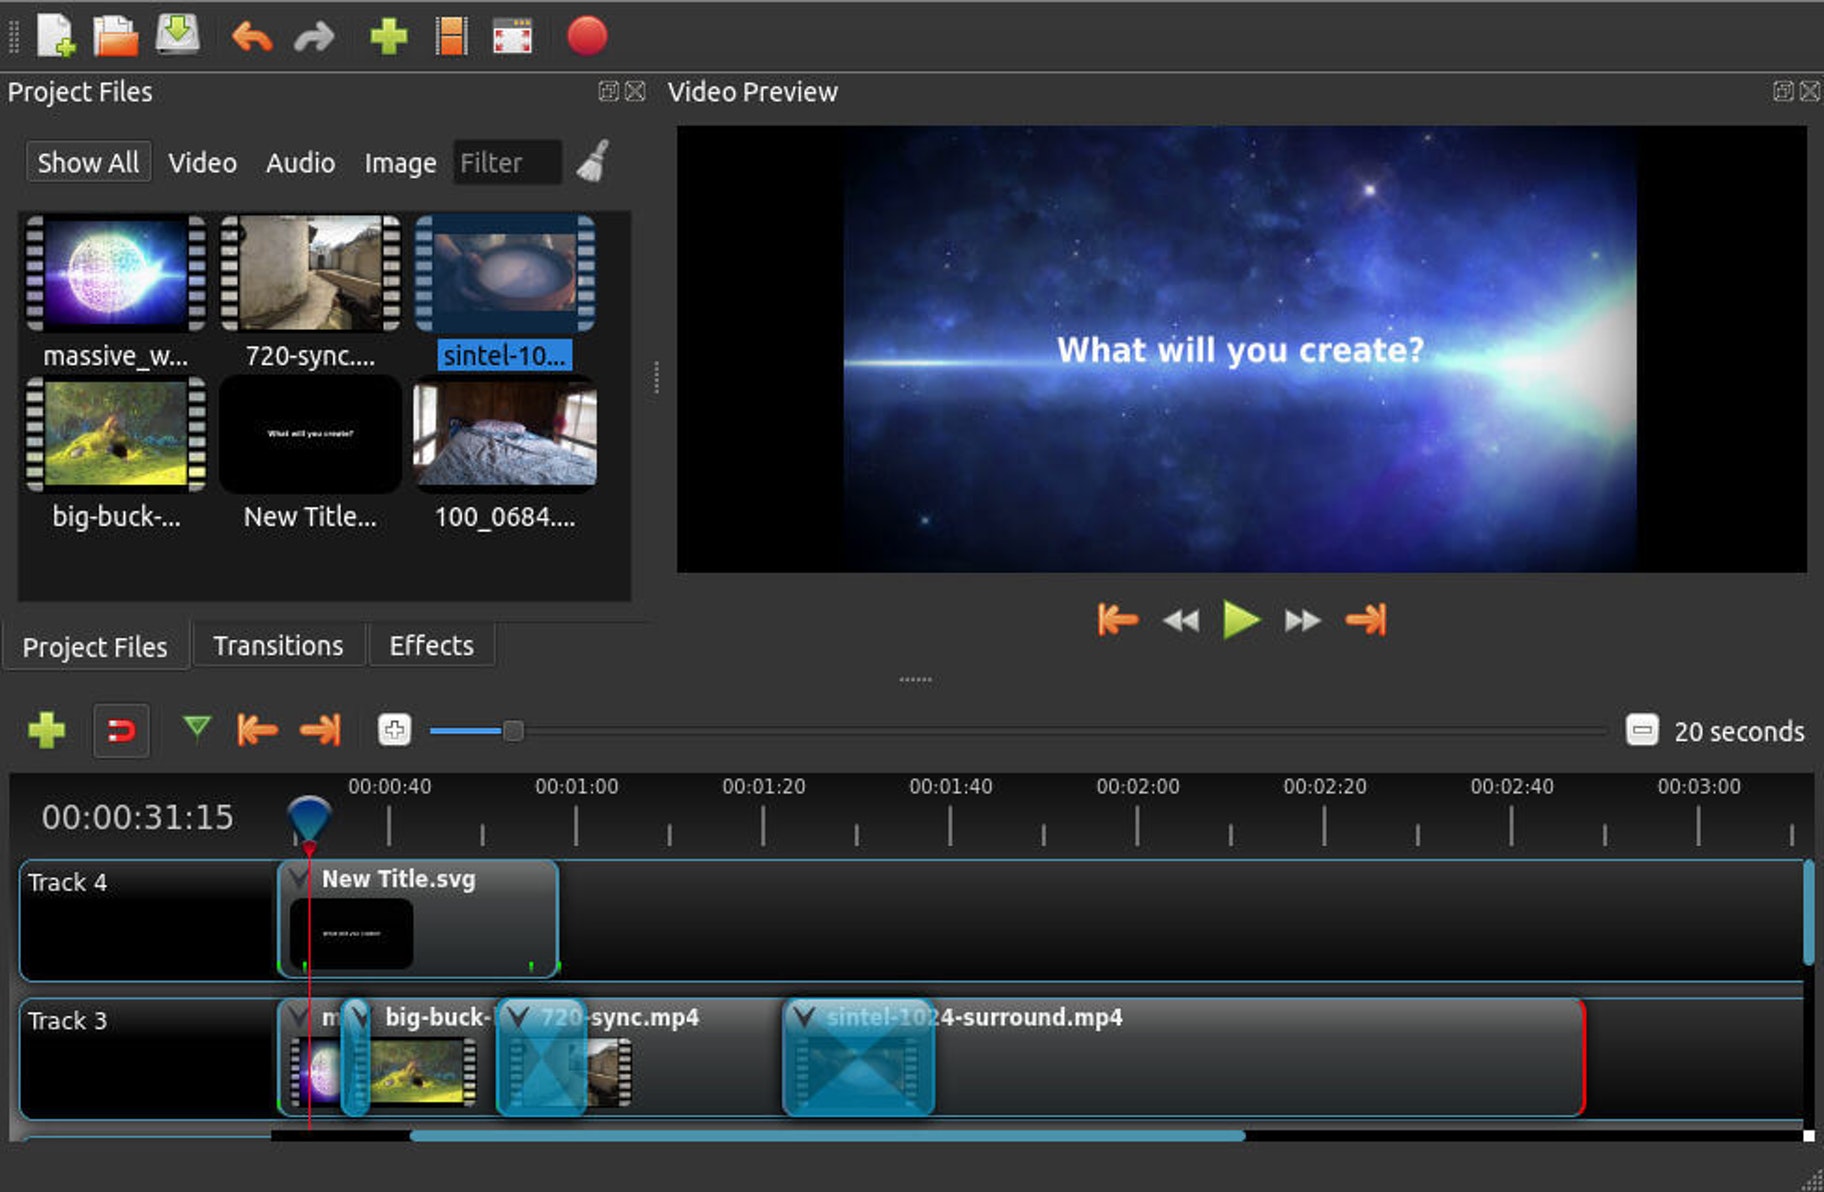
Task: Open the Choose Profile tool
Action: pos(449,35)
